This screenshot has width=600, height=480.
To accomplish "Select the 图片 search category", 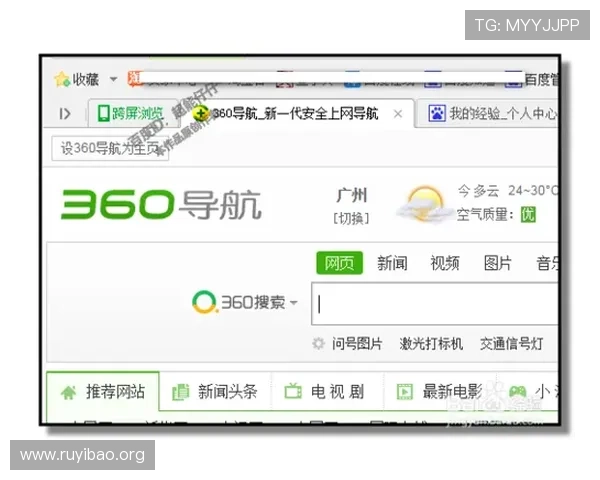I will click(x=497, y=263).
